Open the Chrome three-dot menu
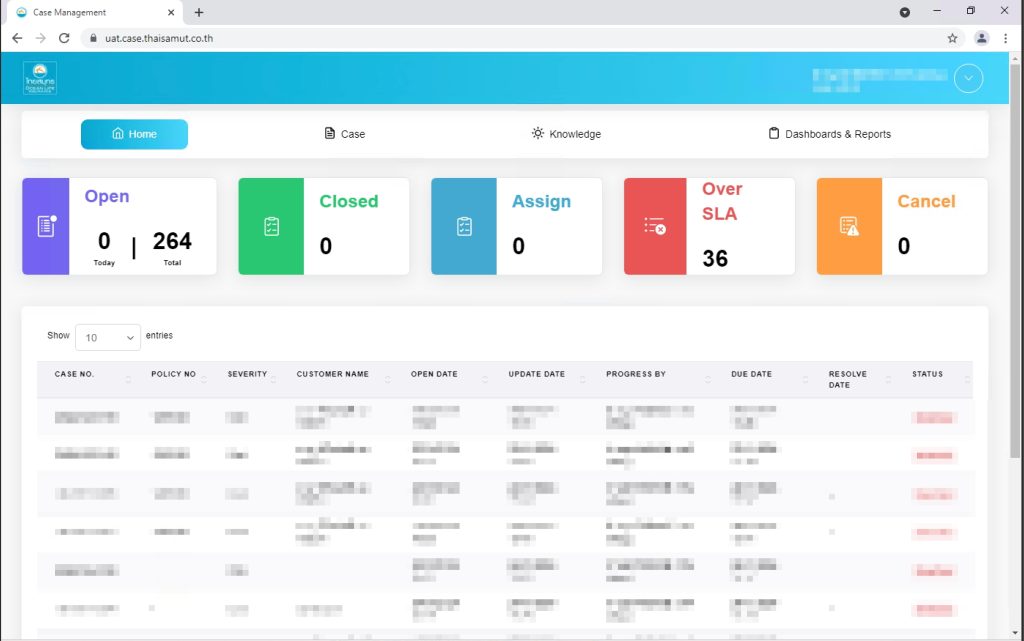The image size is (1024, 641). (x=1006, y=38)
